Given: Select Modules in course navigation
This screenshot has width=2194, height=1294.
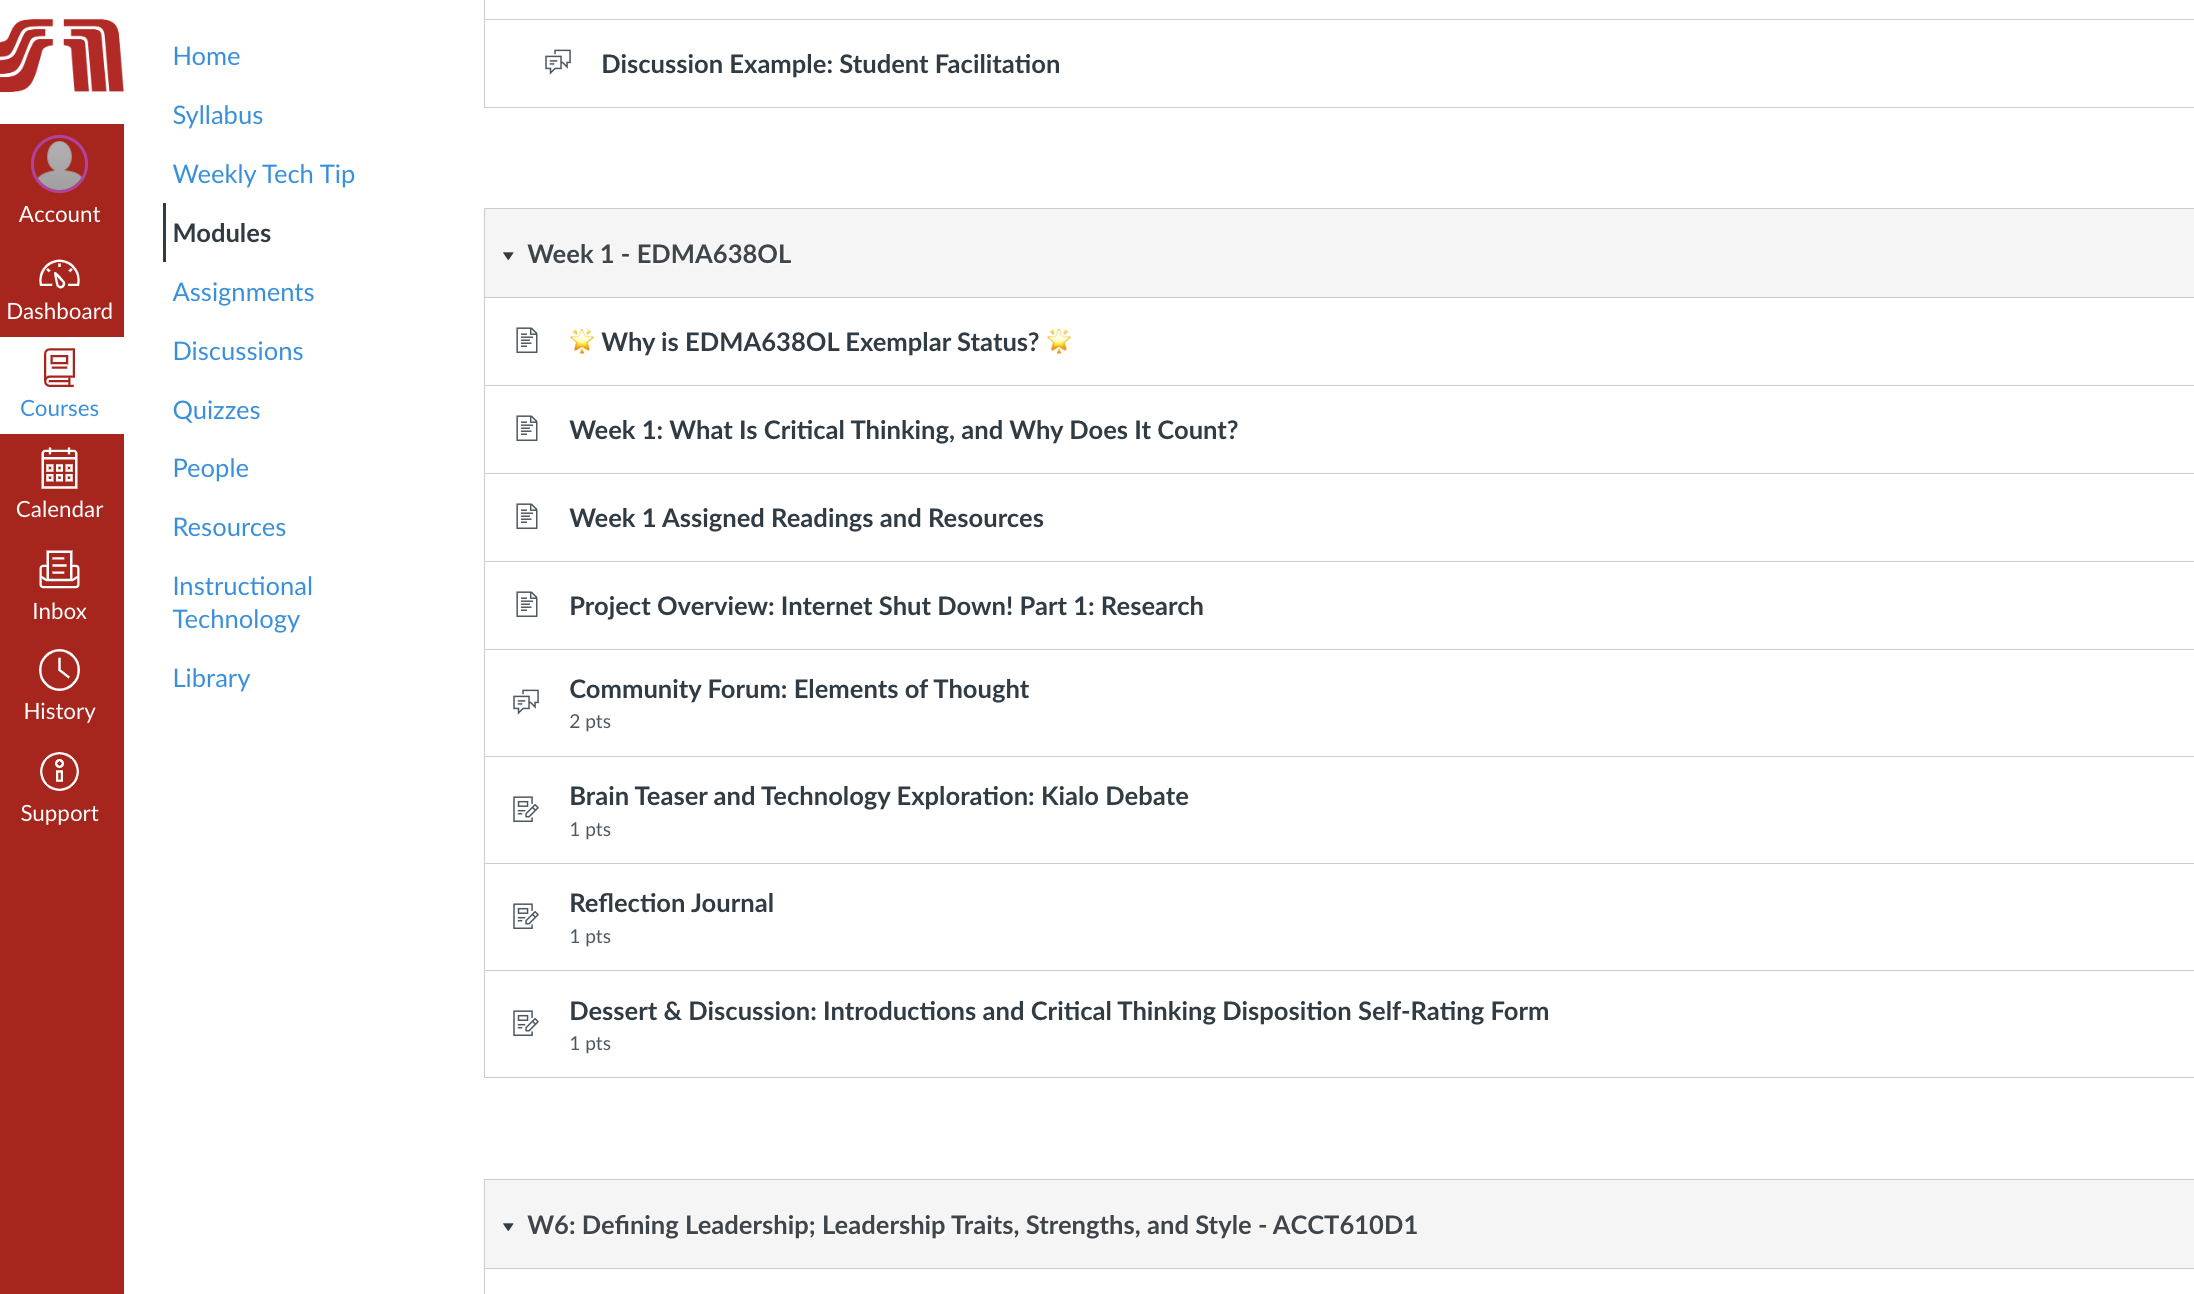Looking at the screenshot, I should tap(222, 233).
